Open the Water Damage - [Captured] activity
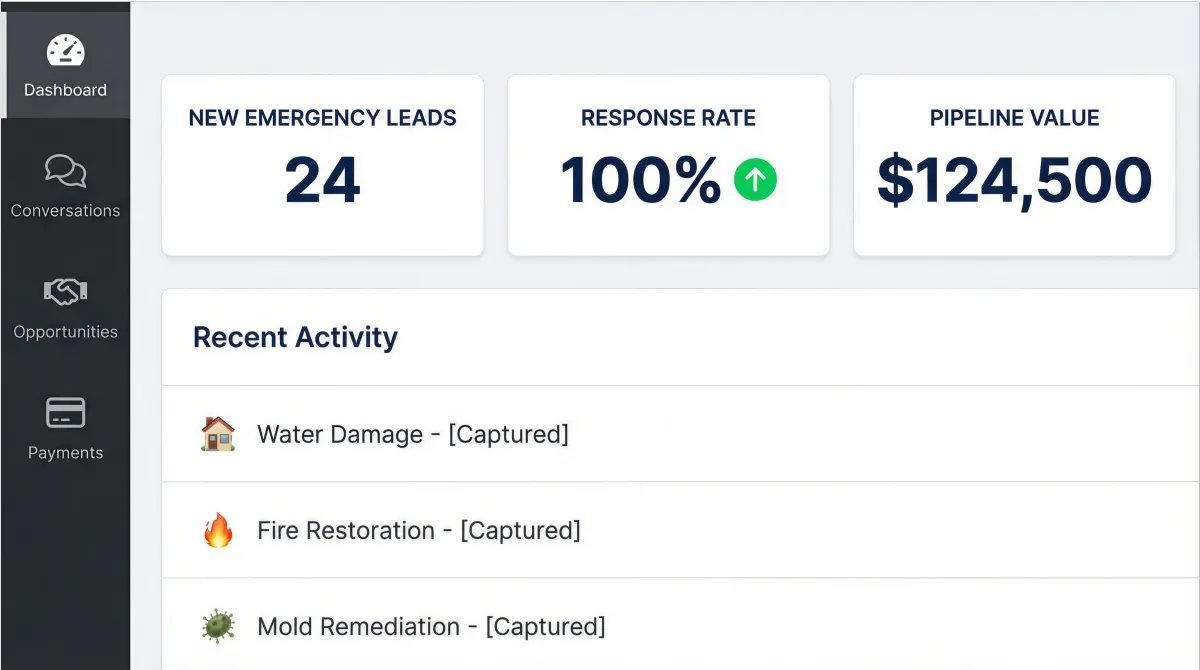1200x670 pixels. 413,434
